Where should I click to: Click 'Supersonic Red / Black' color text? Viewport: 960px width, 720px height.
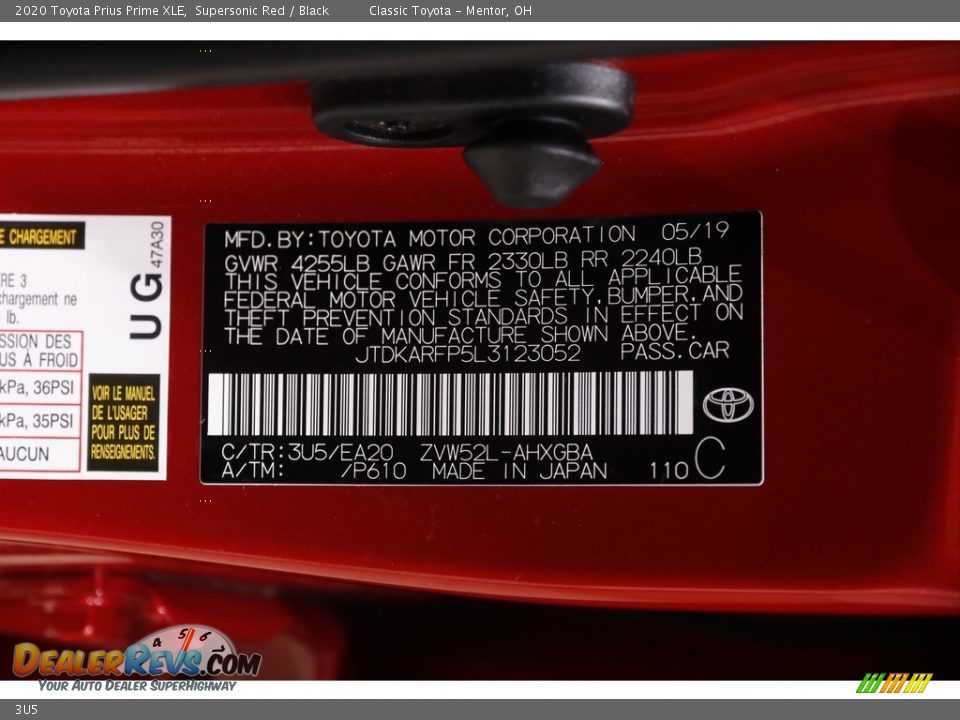click(262, 10)
